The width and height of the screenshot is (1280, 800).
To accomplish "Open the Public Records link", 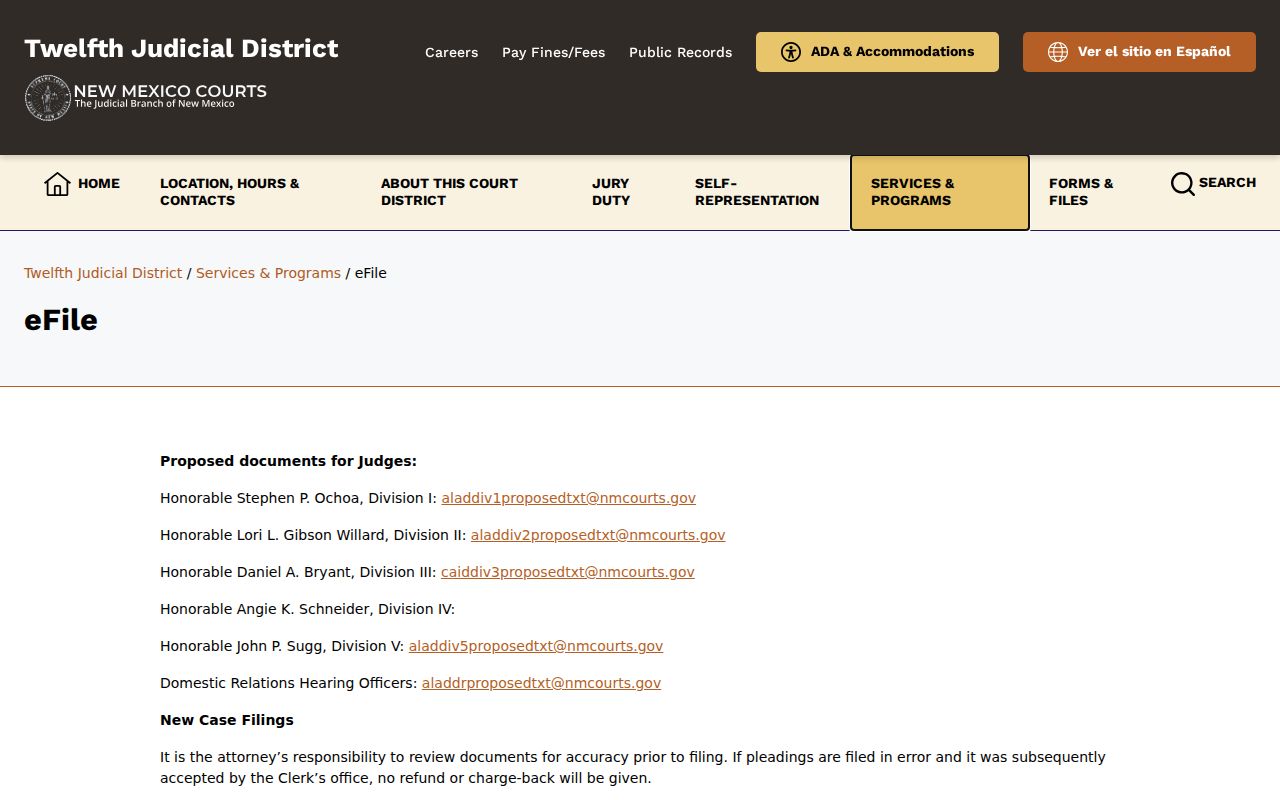I will [x=680, y=52].
